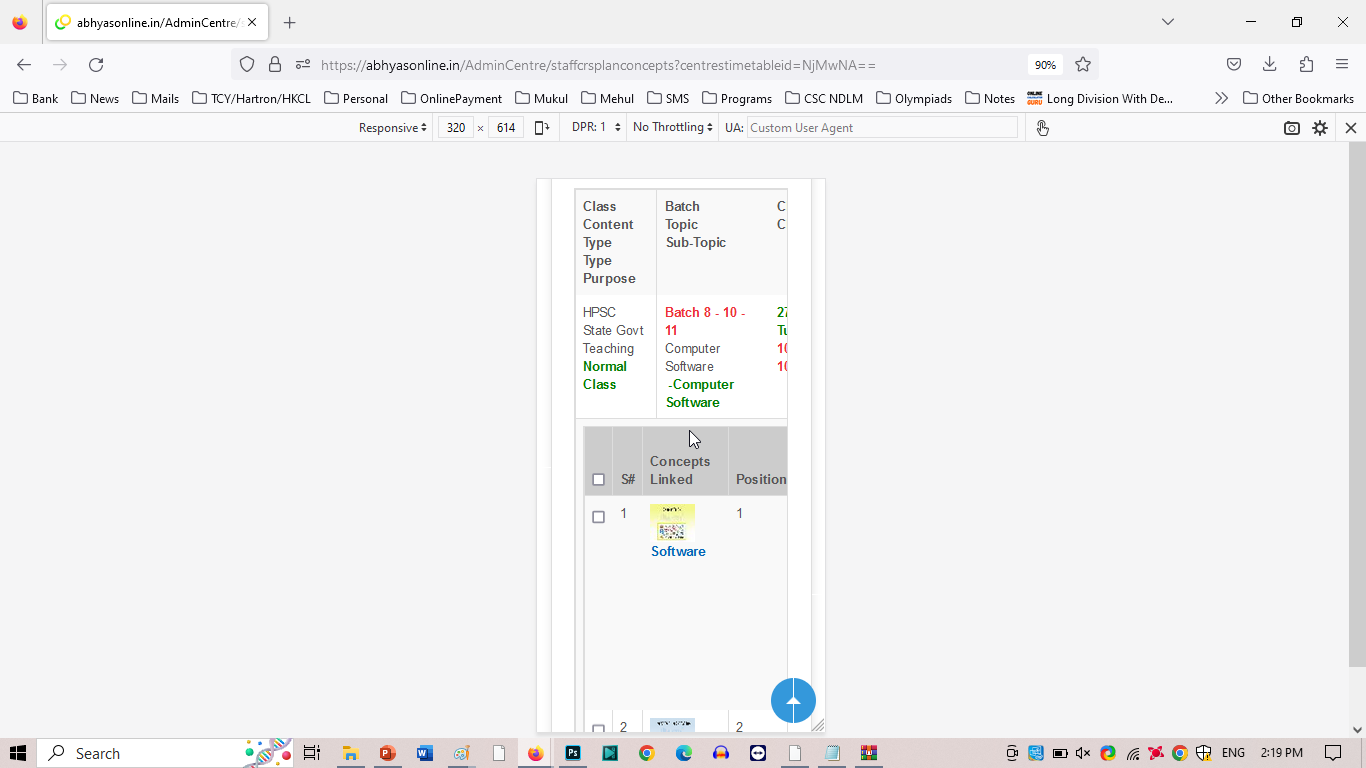
Task: Open responsive design mode settings gear
Action: [x=1320, y=128]
